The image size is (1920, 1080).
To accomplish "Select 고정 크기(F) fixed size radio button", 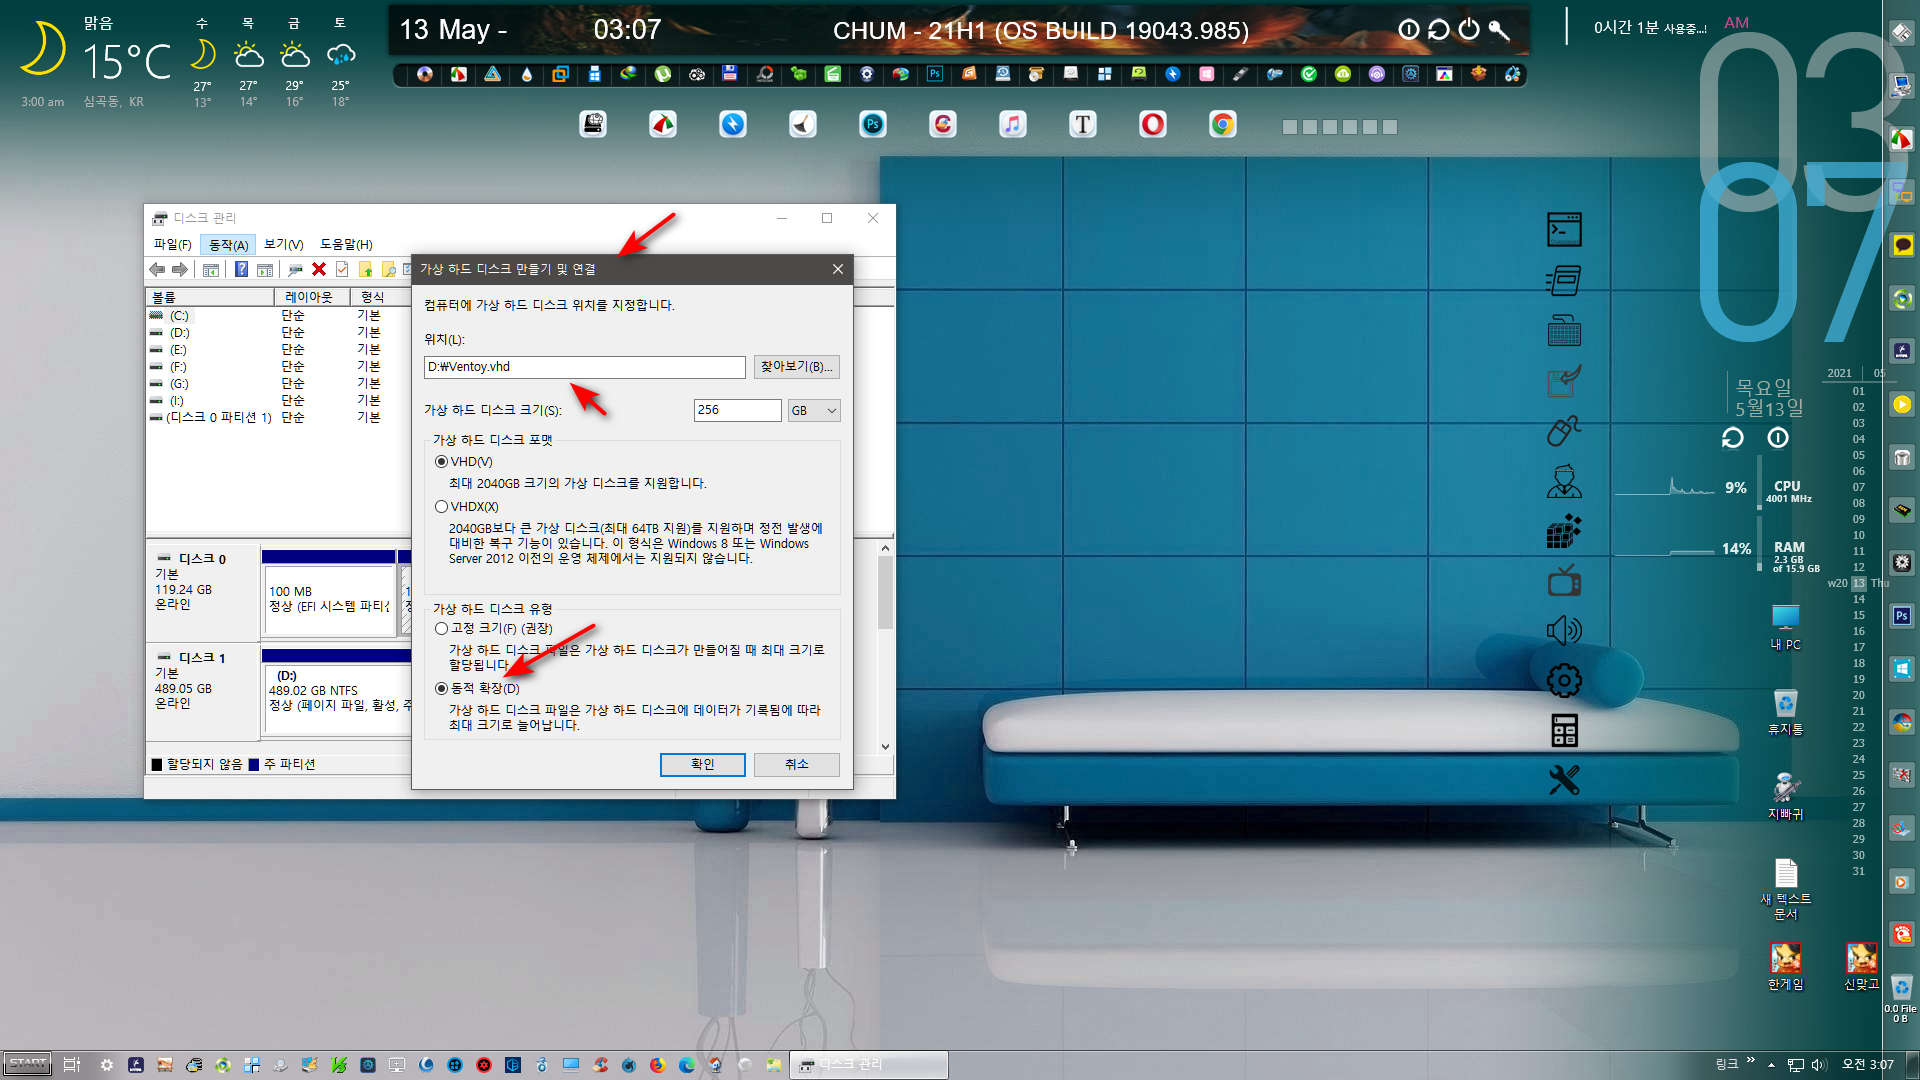I will [441, 629].
